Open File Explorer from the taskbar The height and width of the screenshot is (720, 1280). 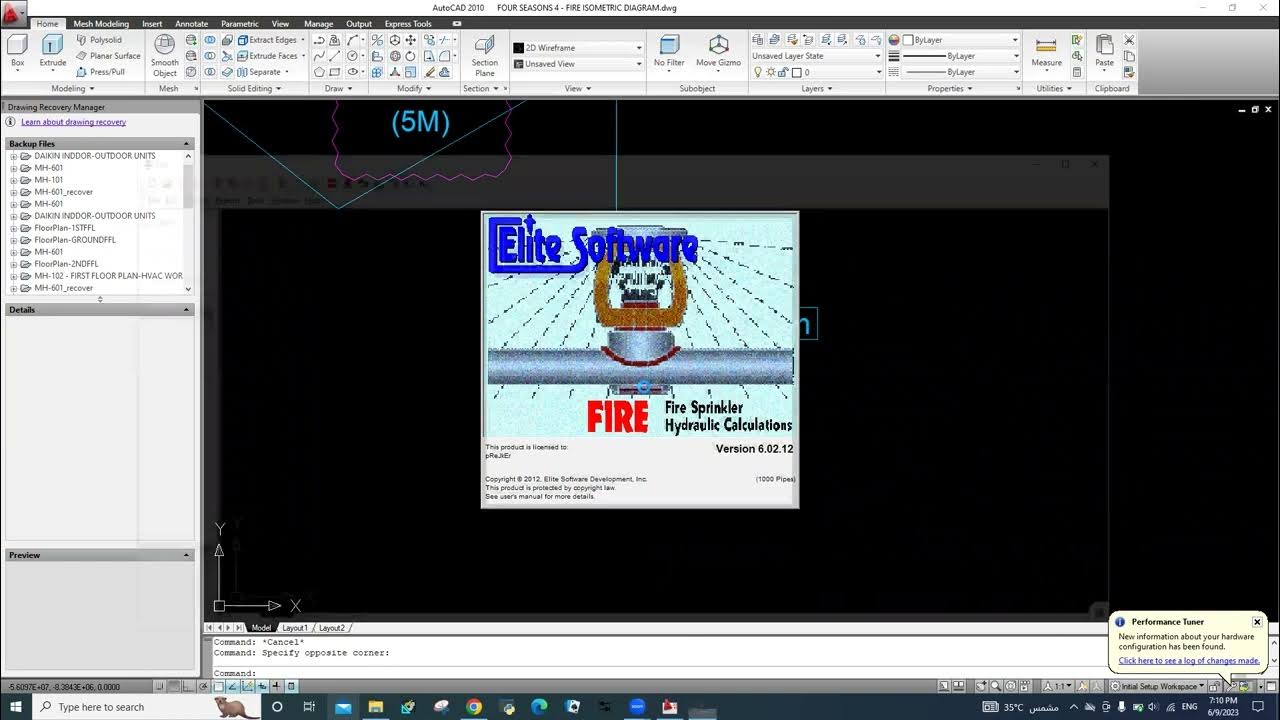pyautogui.click(x=375, y=707)
